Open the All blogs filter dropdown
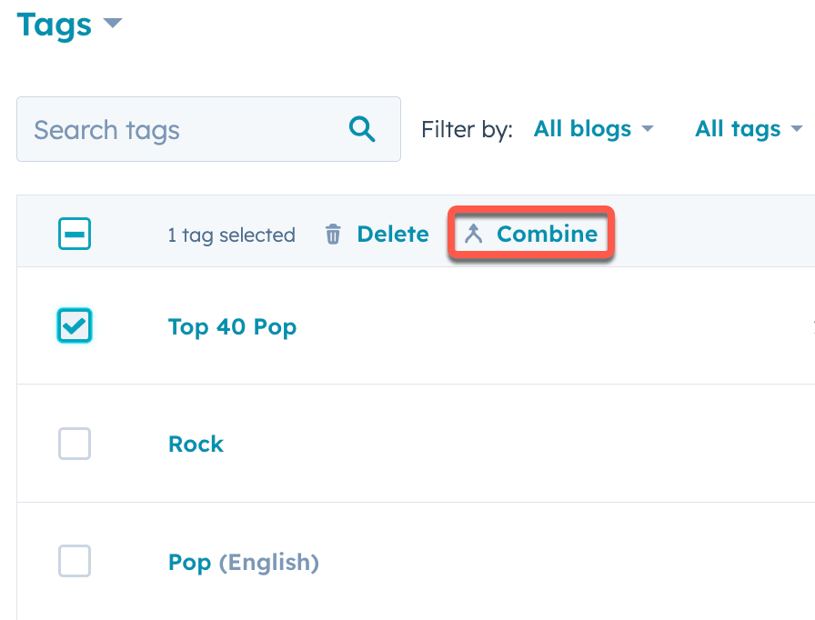 [x=581, y=128]
